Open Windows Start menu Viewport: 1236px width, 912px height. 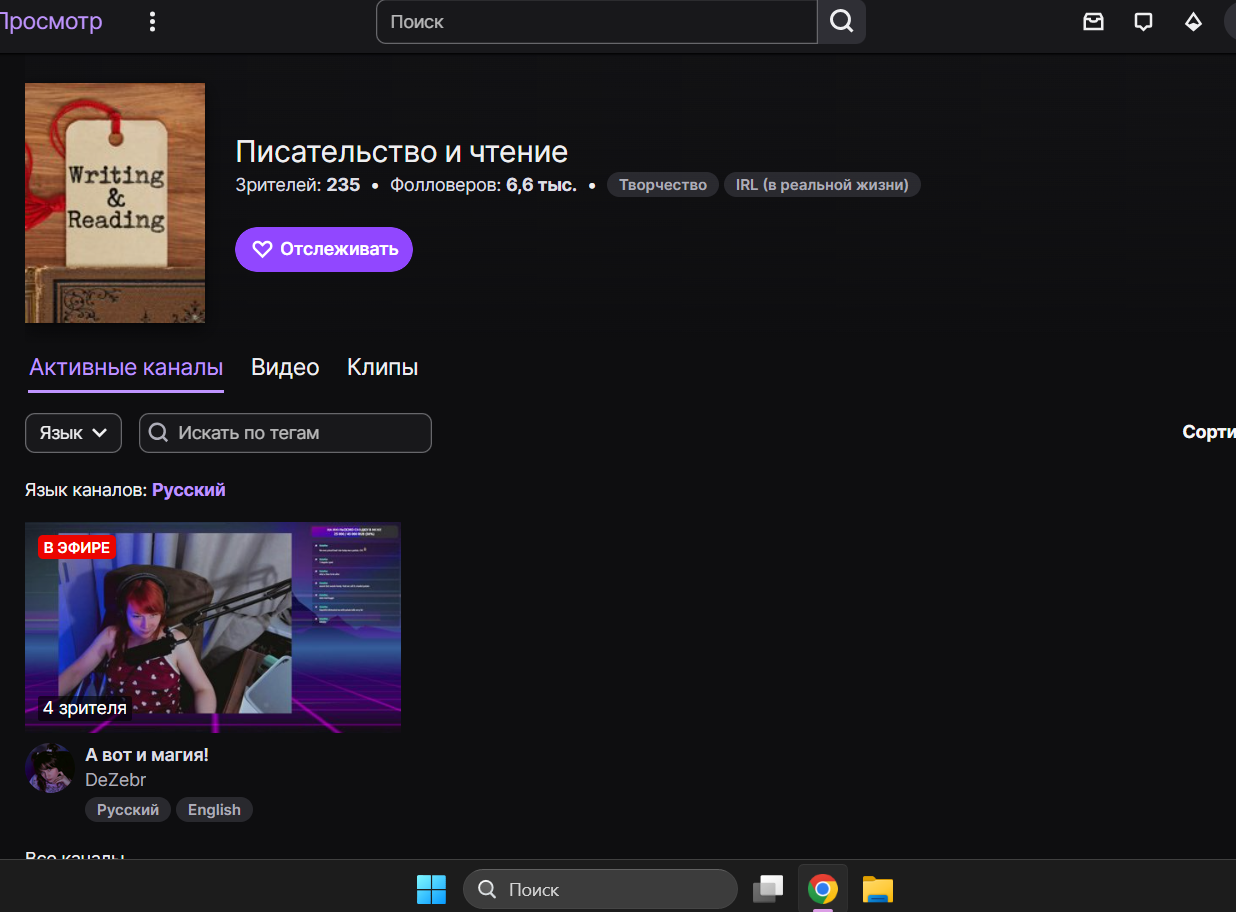431,889
